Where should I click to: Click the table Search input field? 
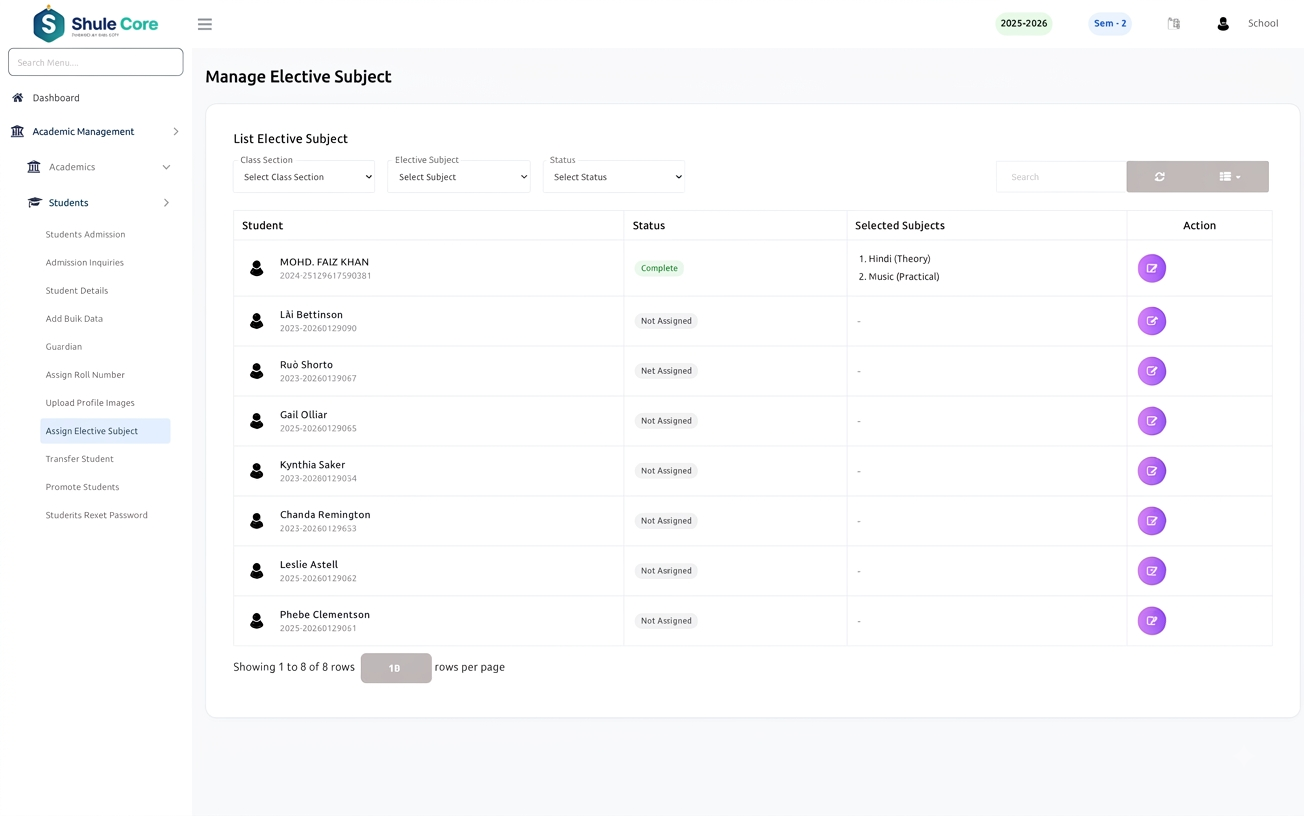point(1061,177)
